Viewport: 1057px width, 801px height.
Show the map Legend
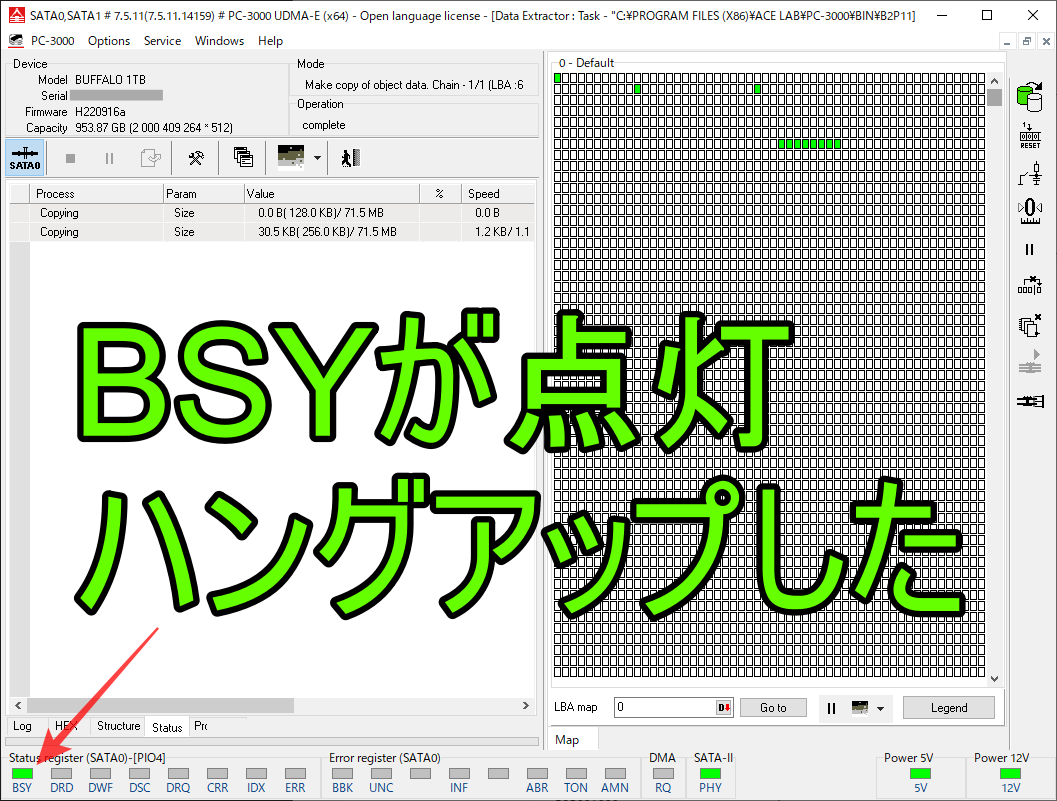[x=947, y=707]
